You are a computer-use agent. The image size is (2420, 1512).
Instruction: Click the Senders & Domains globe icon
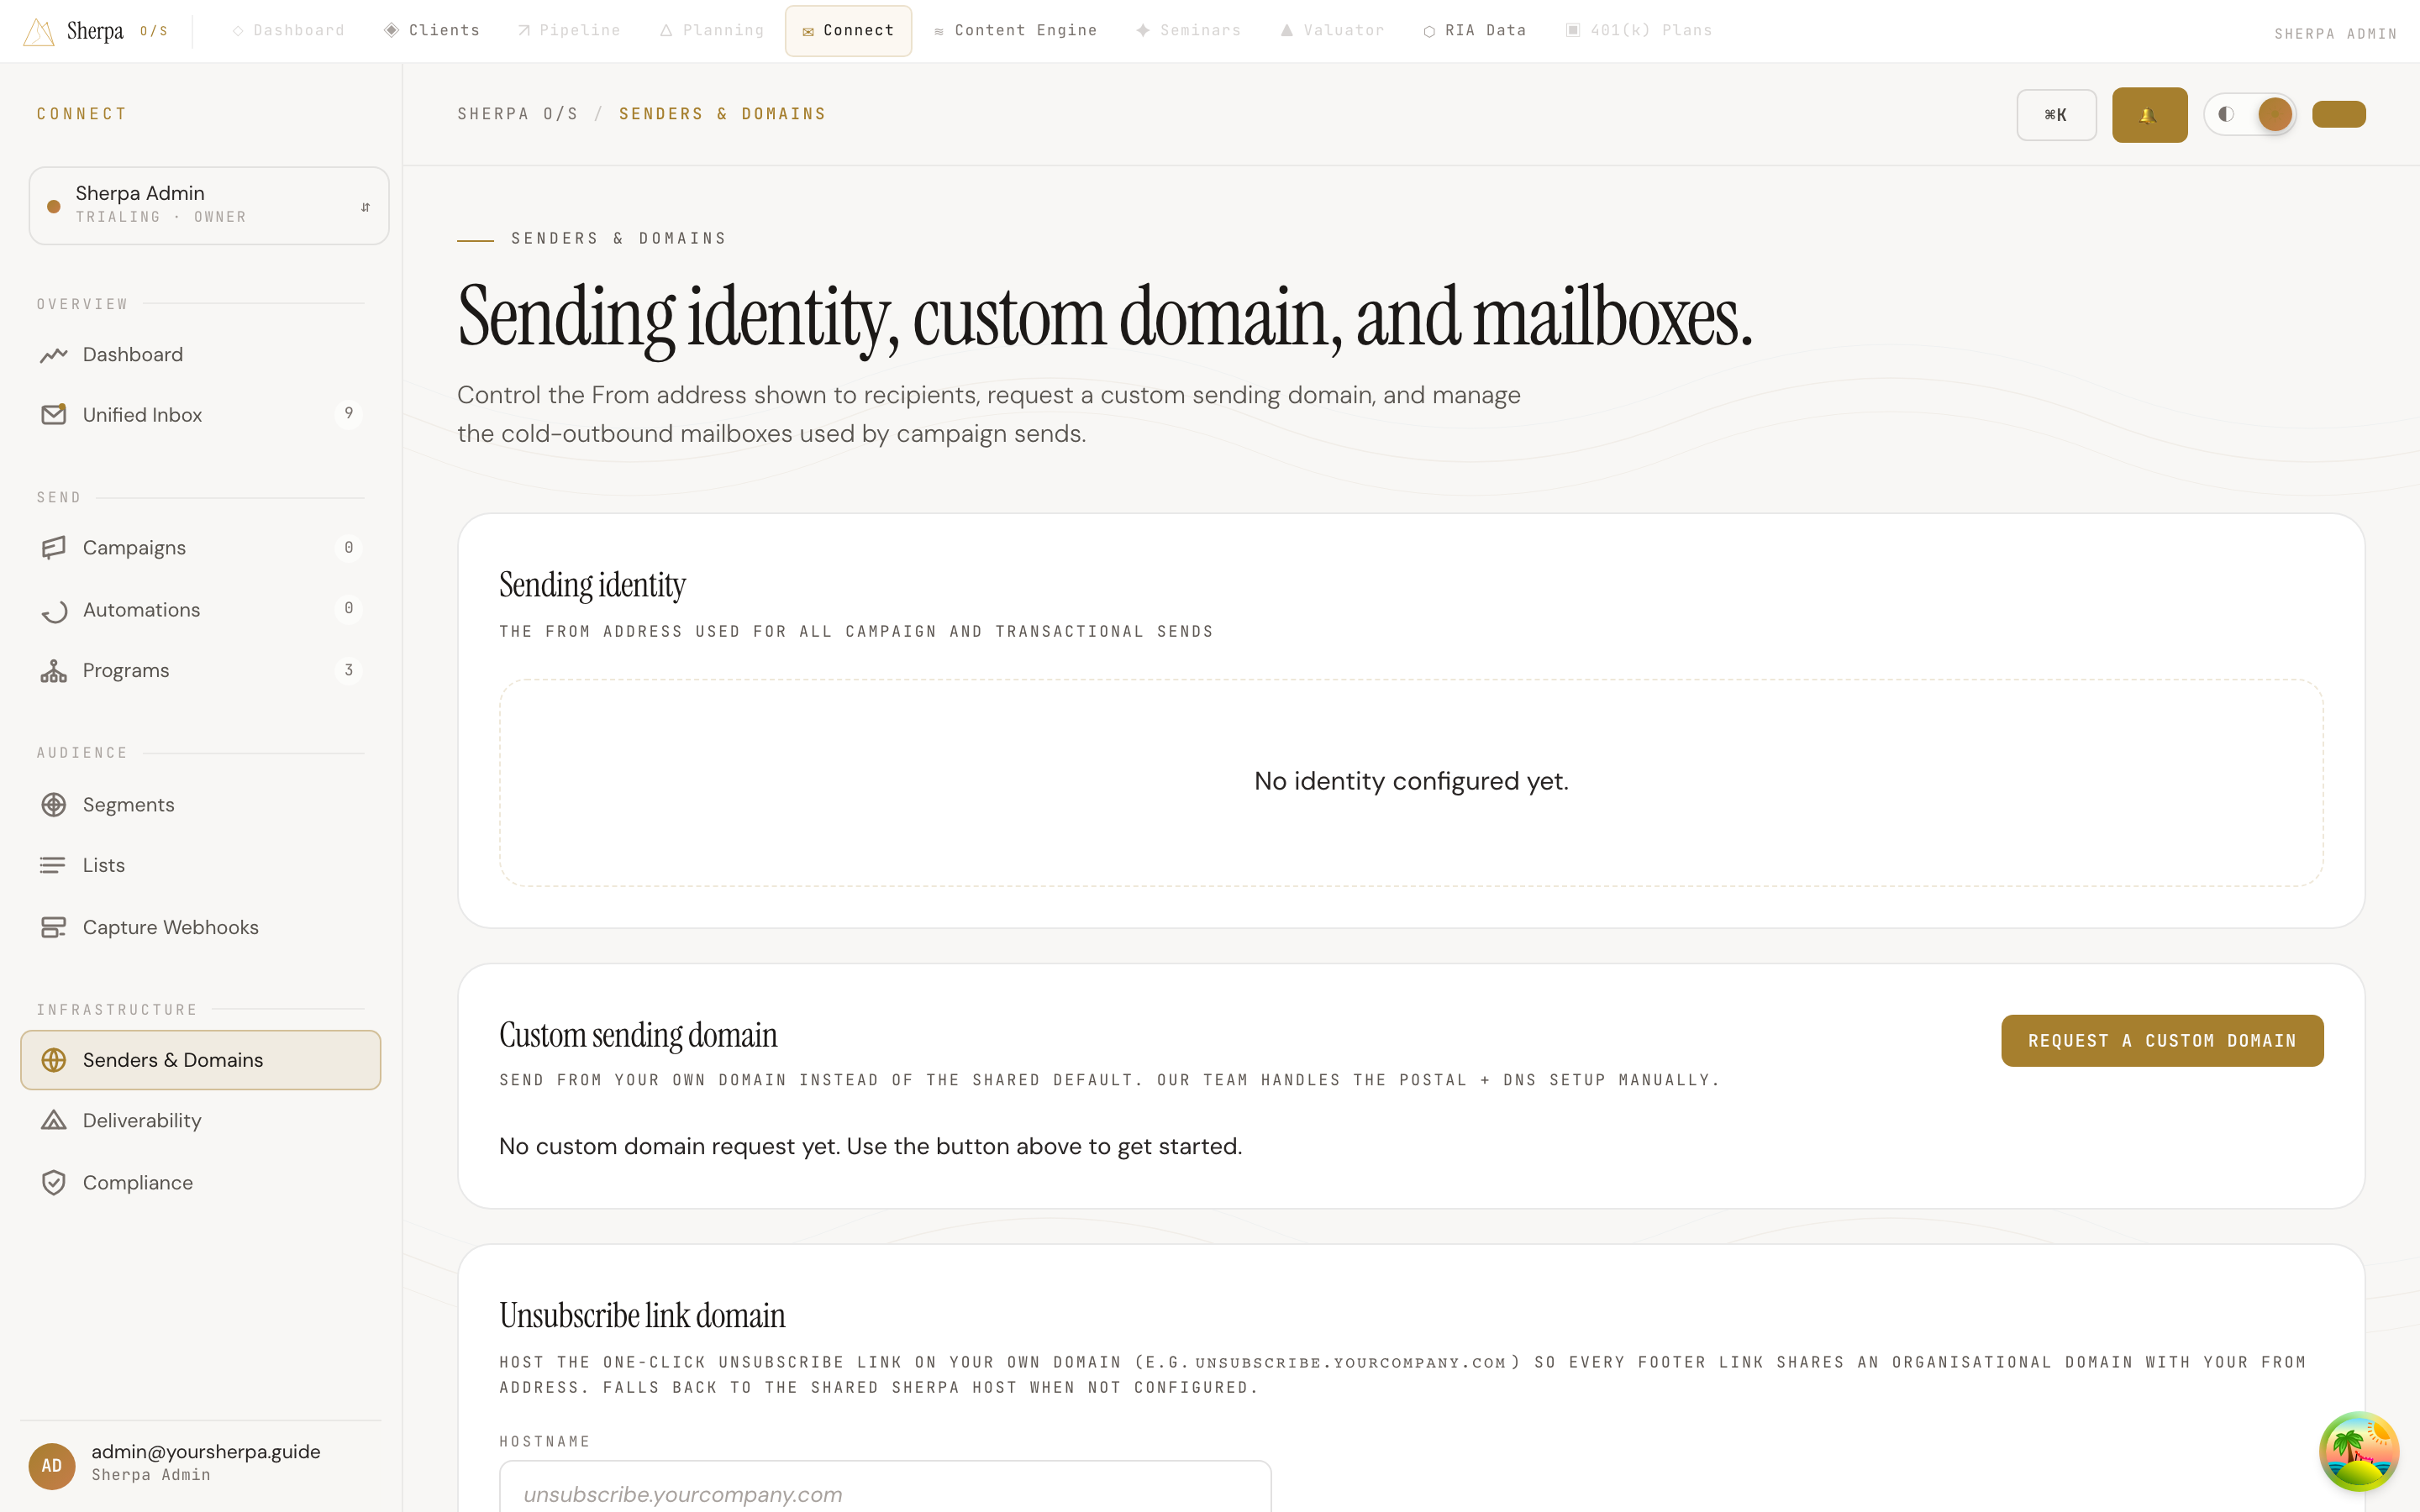54,1060
